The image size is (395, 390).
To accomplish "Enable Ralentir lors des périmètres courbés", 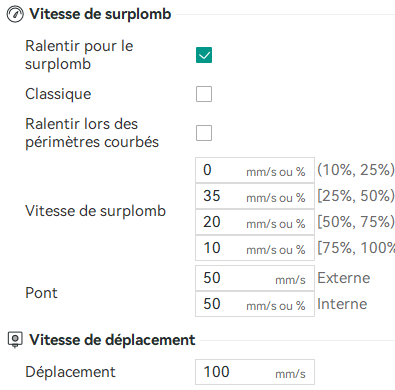I will pyautogui.click(x=204, y=133).
